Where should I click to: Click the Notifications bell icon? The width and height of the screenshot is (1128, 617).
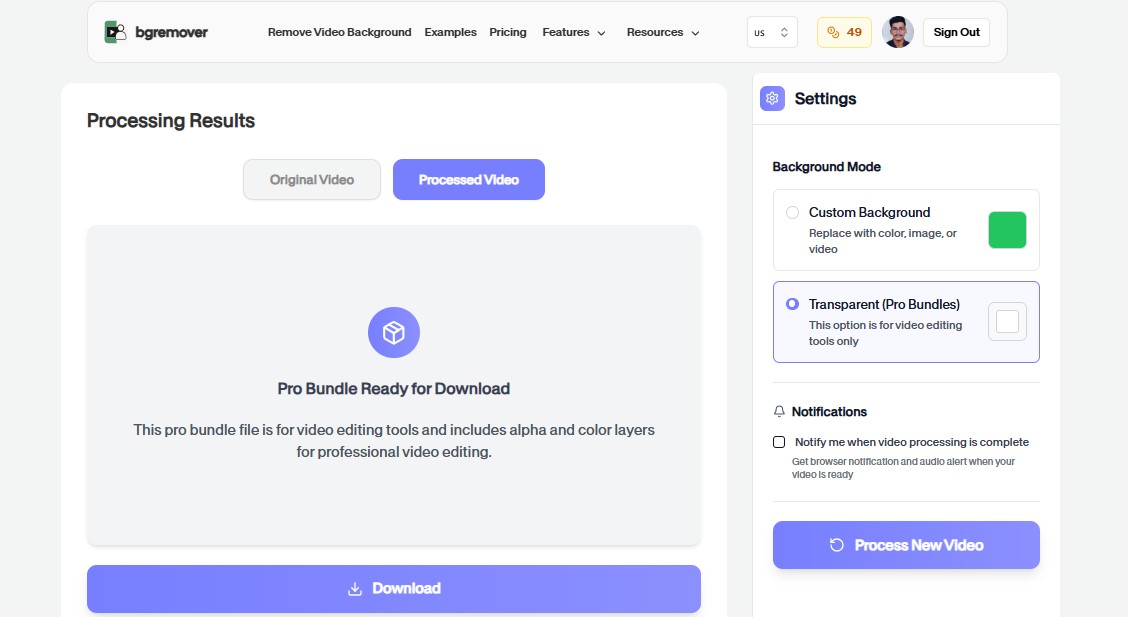(x=779, y=412)
